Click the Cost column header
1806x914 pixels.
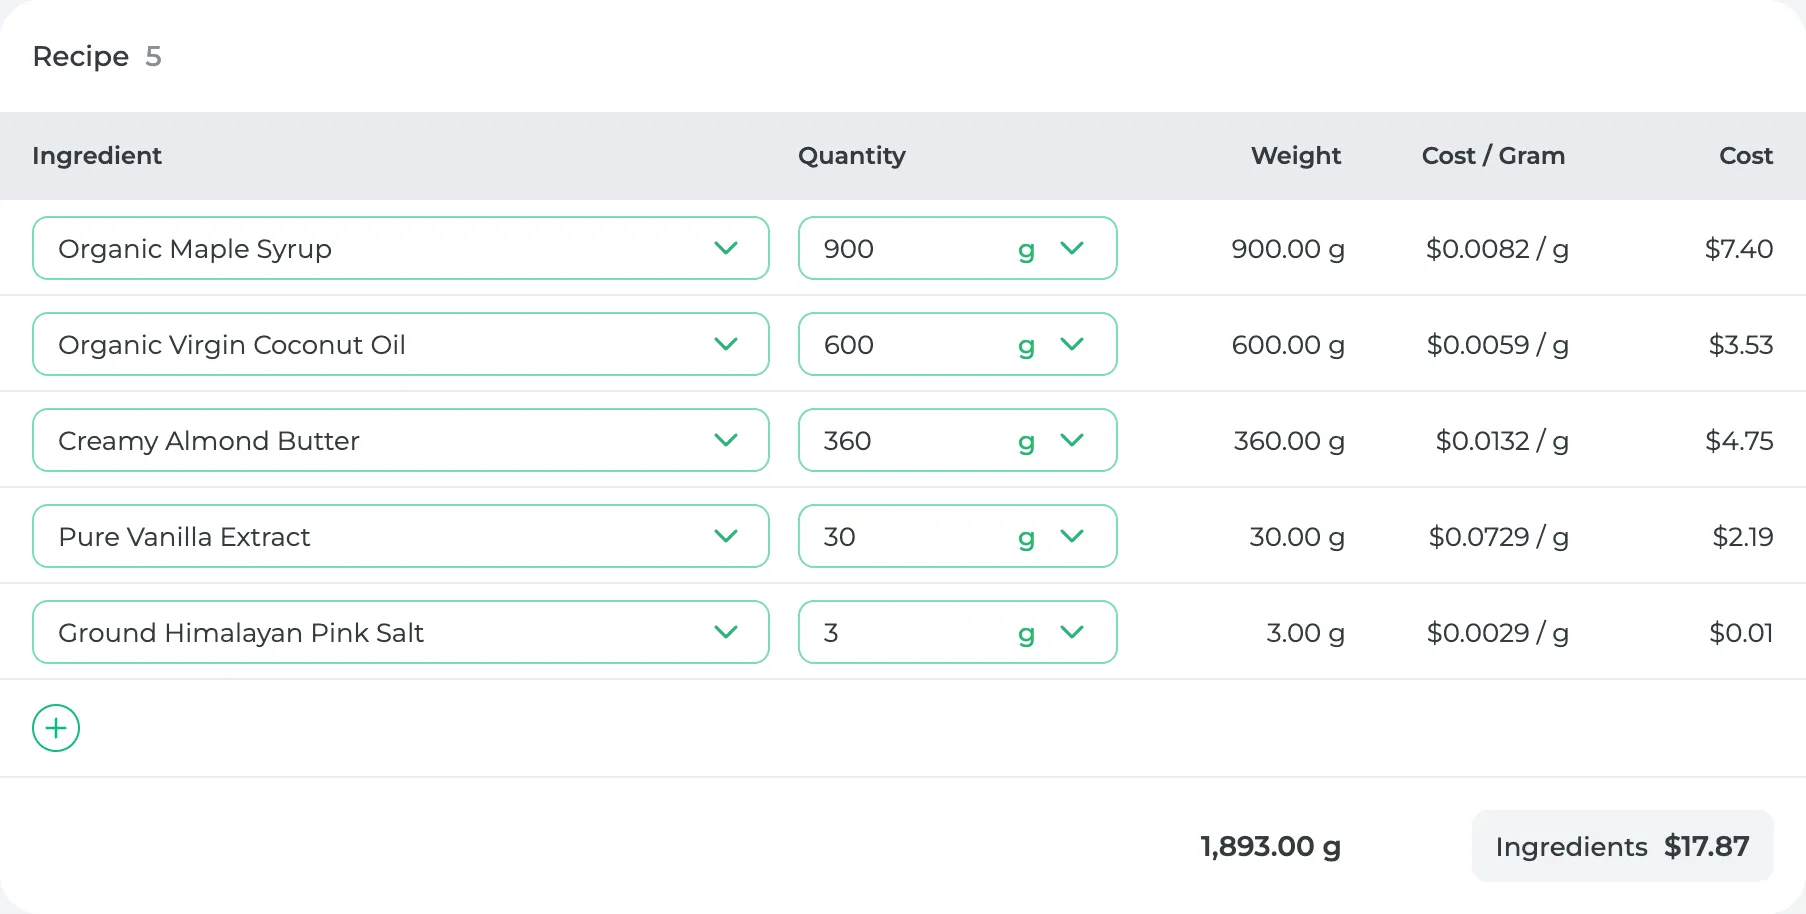click(x=1746, y=155)
